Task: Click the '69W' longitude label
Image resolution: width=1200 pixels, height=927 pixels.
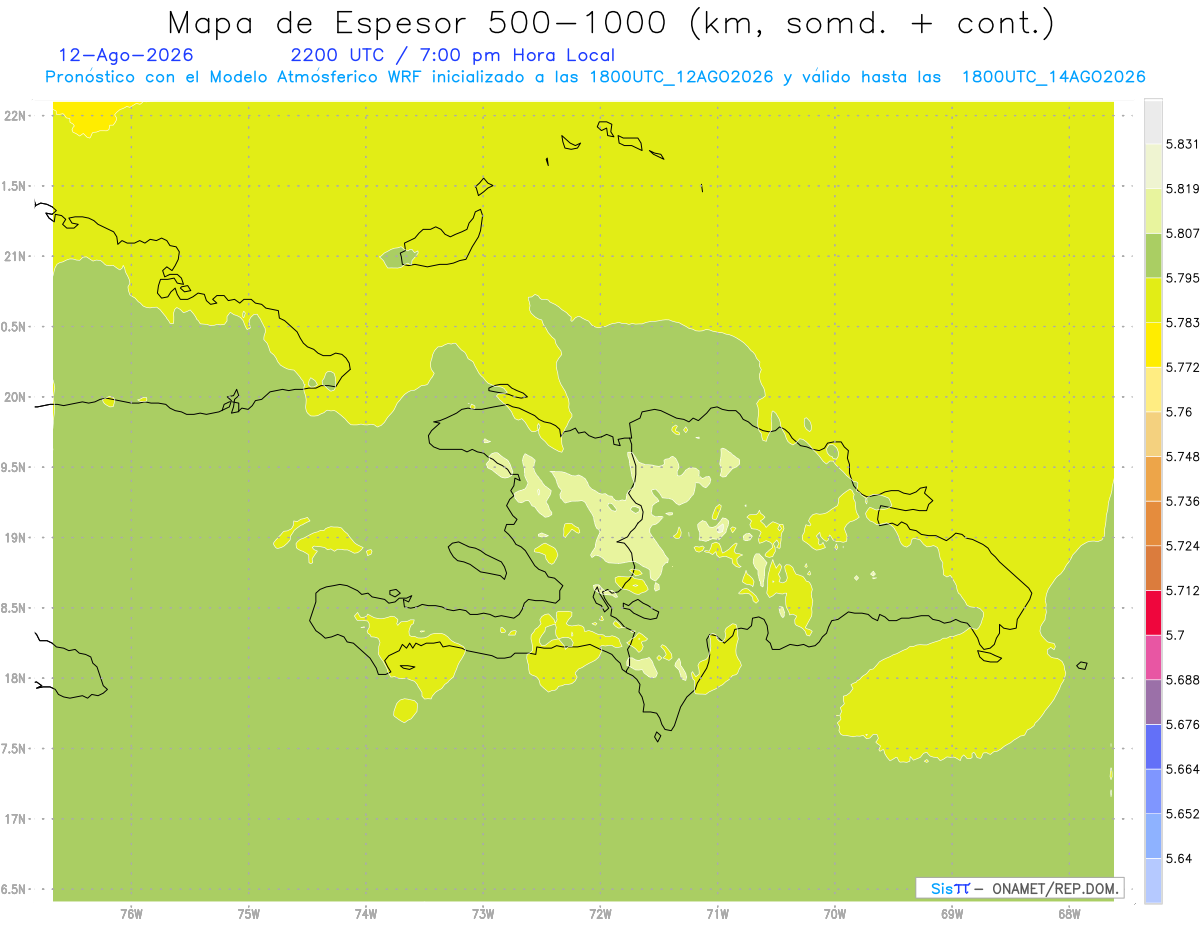Action: pos(952,914)
